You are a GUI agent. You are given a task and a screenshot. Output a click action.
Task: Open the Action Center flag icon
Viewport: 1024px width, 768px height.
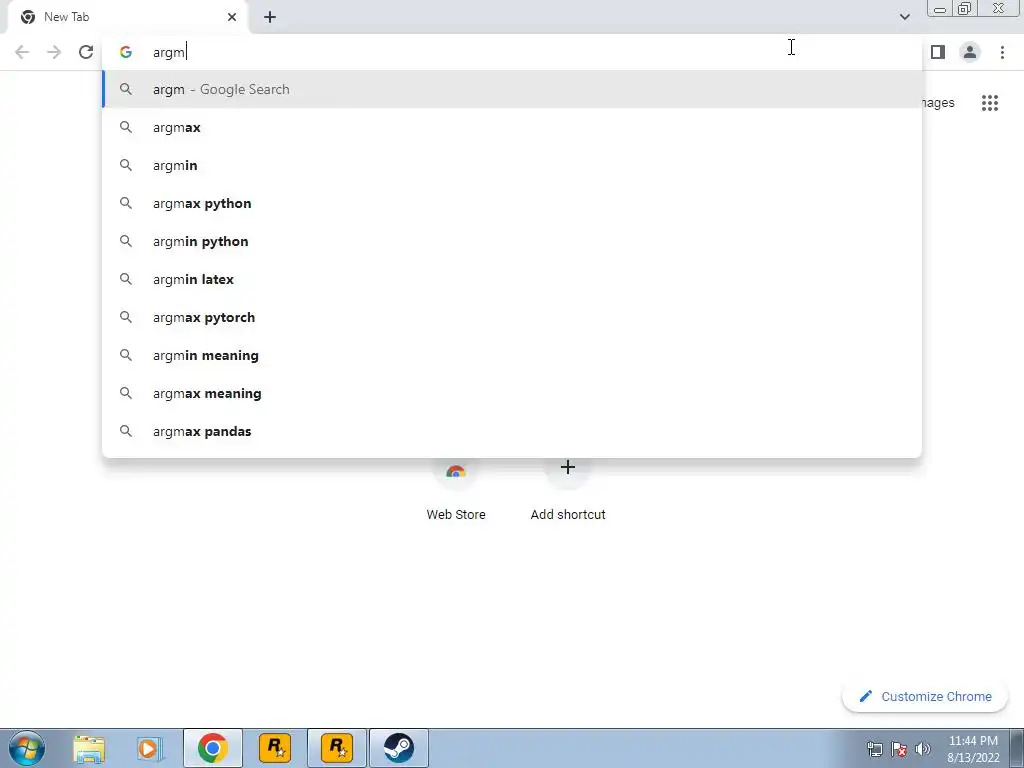click(x=899, y=749)
